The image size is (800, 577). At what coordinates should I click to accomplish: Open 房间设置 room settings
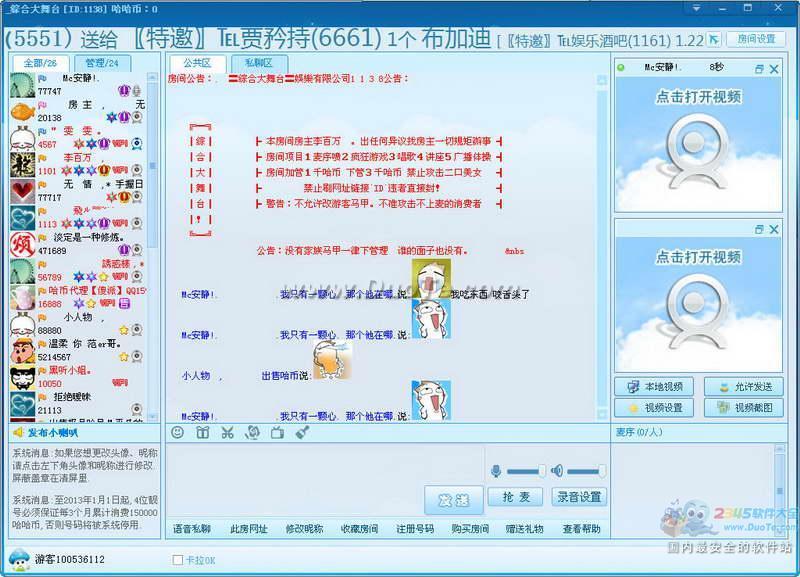(x=755, y=39)
